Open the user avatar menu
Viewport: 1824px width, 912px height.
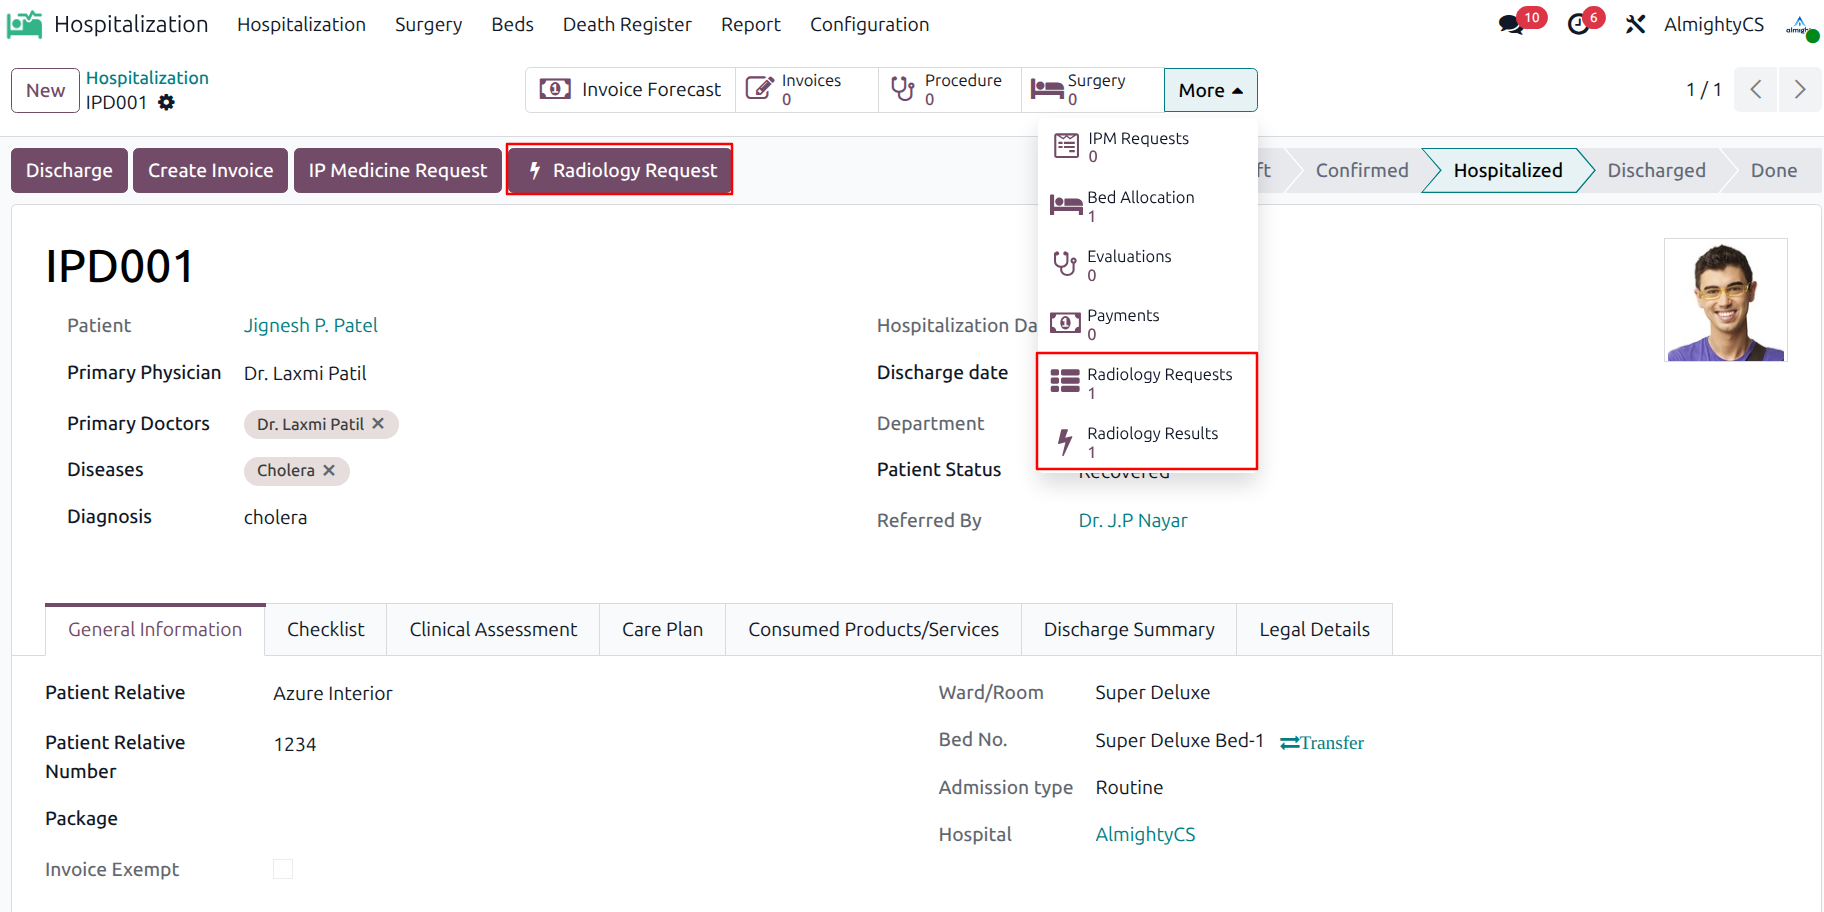pyautogui.click(x=1801, y=26)
